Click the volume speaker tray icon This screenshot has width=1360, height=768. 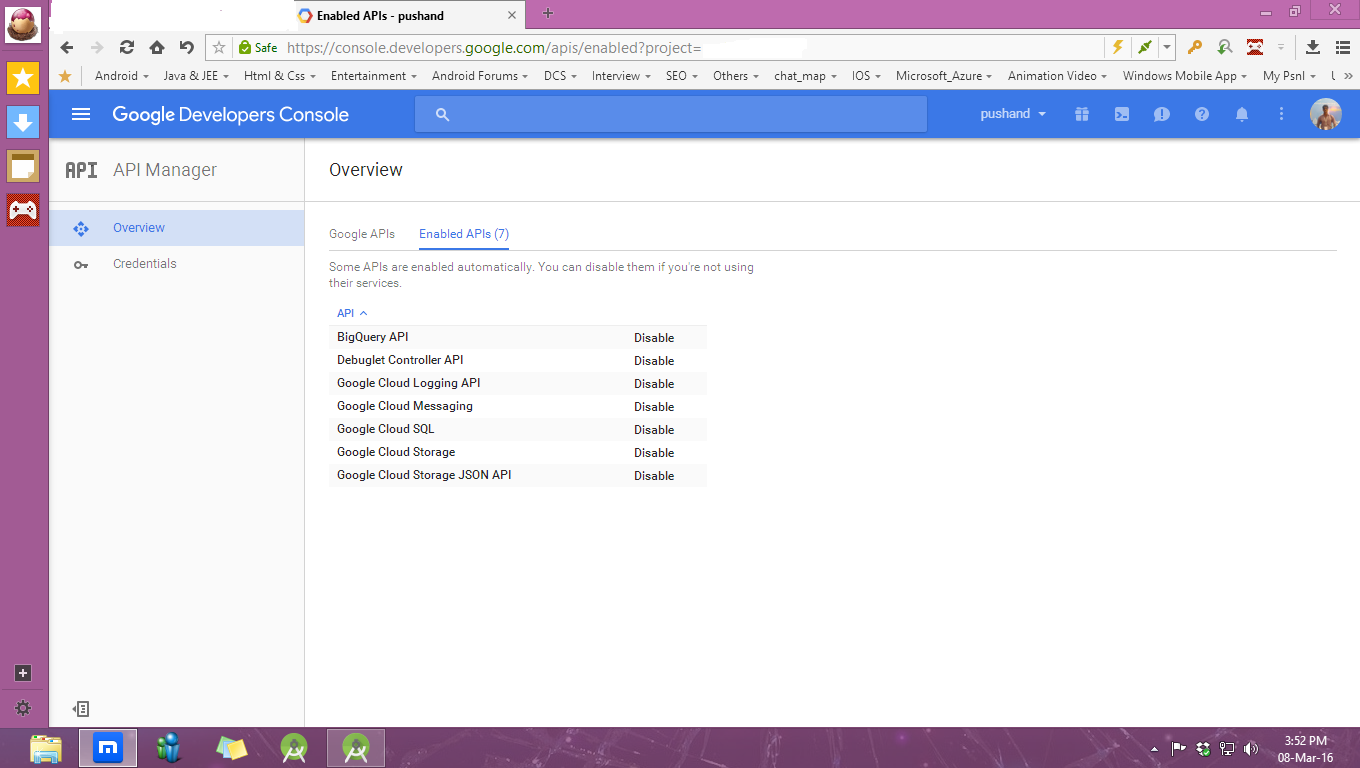click(x=1251, y=748)
